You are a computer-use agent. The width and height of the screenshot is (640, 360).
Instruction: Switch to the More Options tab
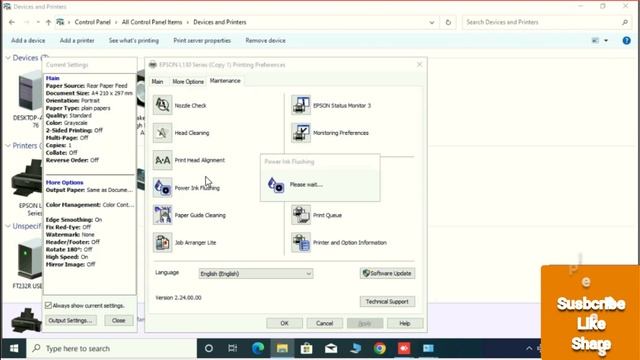click(188, 82)
